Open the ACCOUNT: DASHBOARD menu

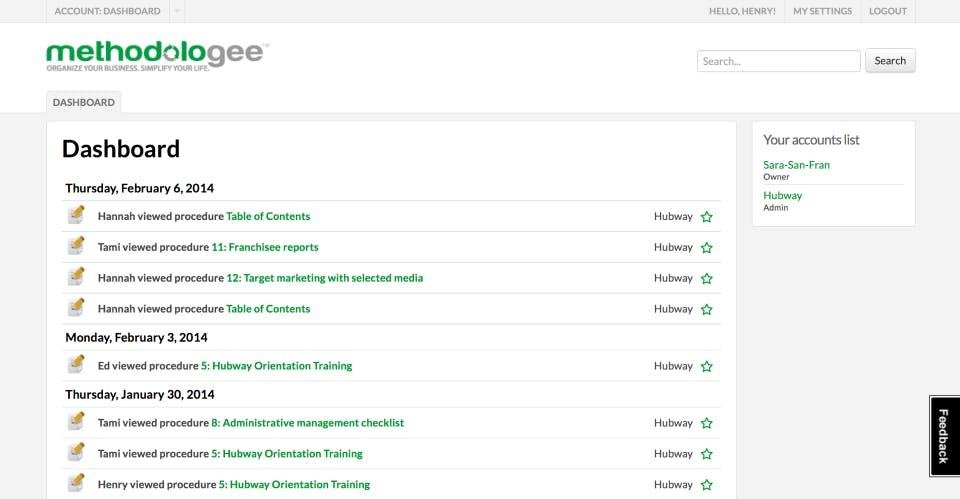point(107,11)
